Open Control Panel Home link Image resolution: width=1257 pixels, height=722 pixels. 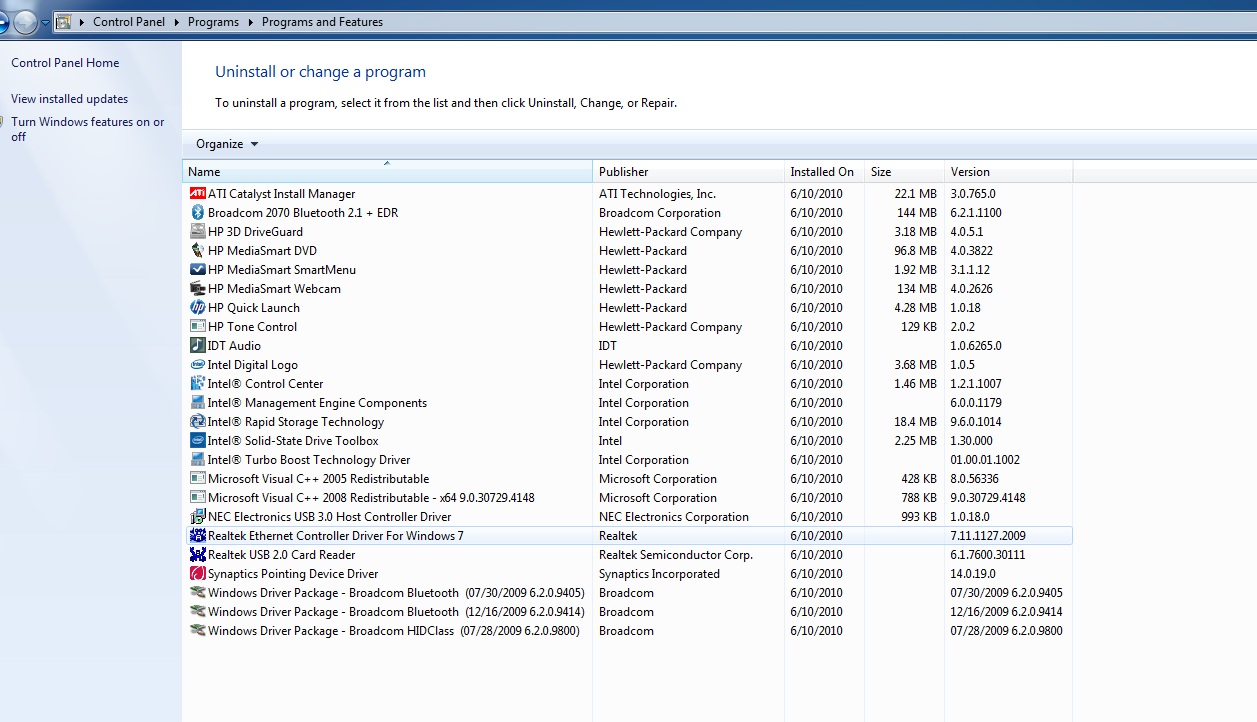click(65, 63)
